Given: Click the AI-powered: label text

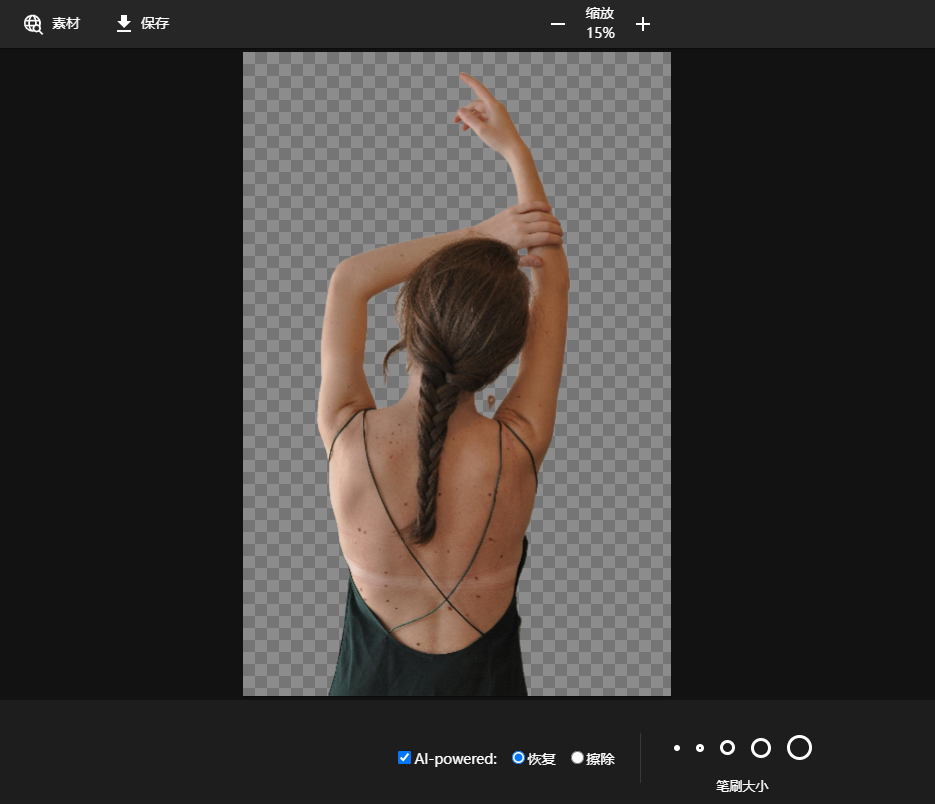Looking at the screenshot, I should 456,759.
